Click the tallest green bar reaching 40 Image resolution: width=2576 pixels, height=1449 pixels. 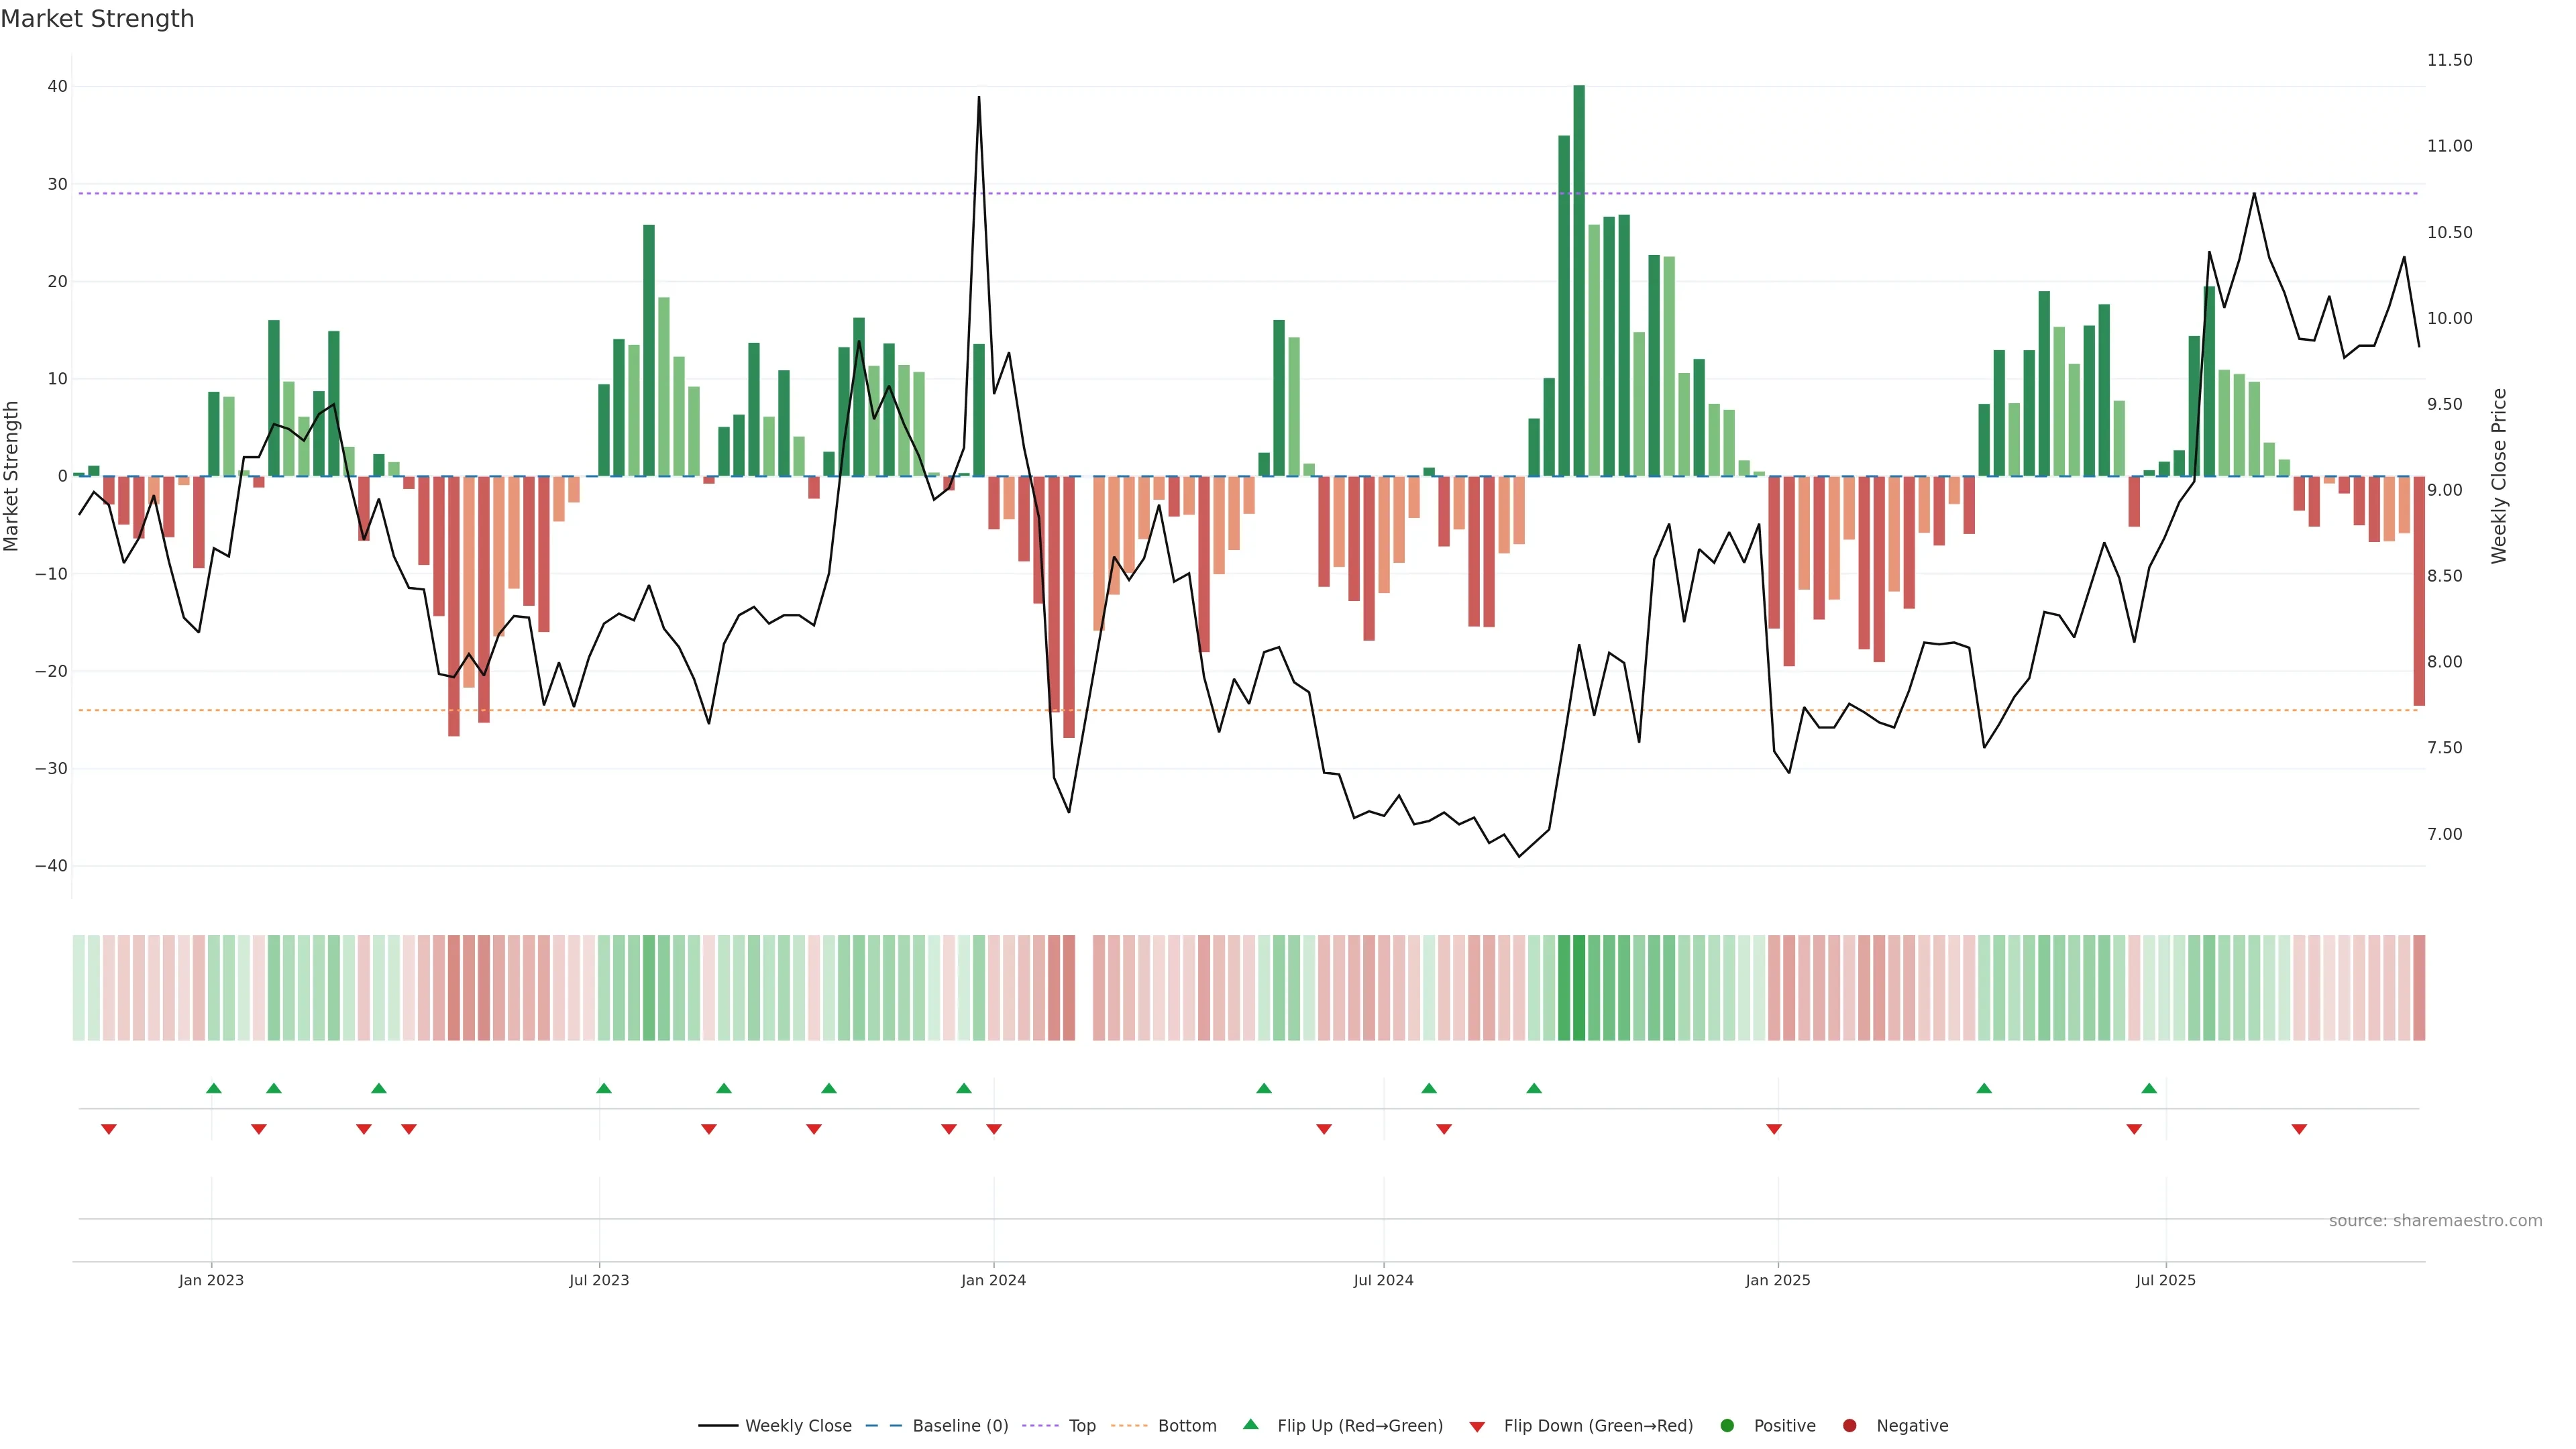click(x=1579, y=280)
